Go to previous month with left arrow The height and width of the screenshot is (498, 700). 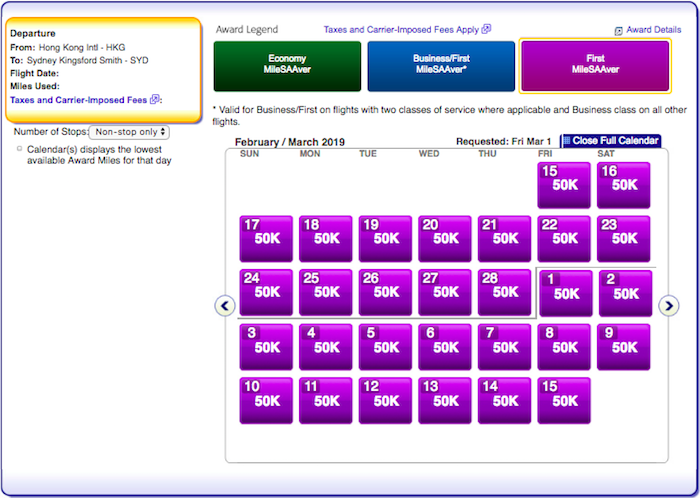(x=225, y=306)
